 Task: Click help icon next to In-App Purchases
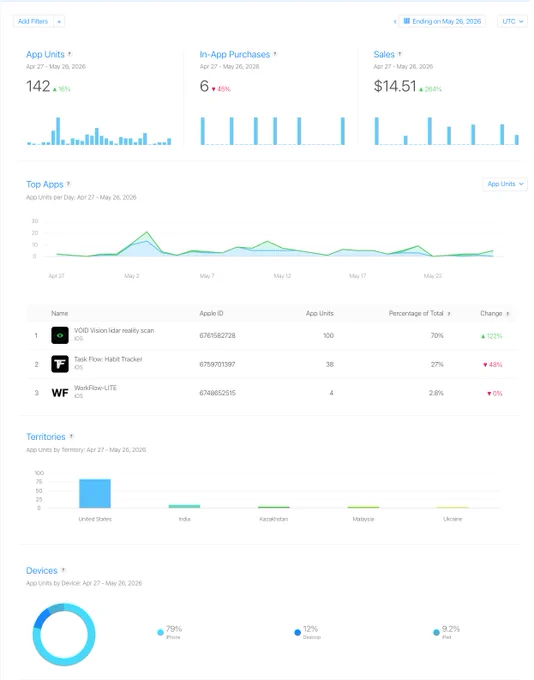coord(275,54)
